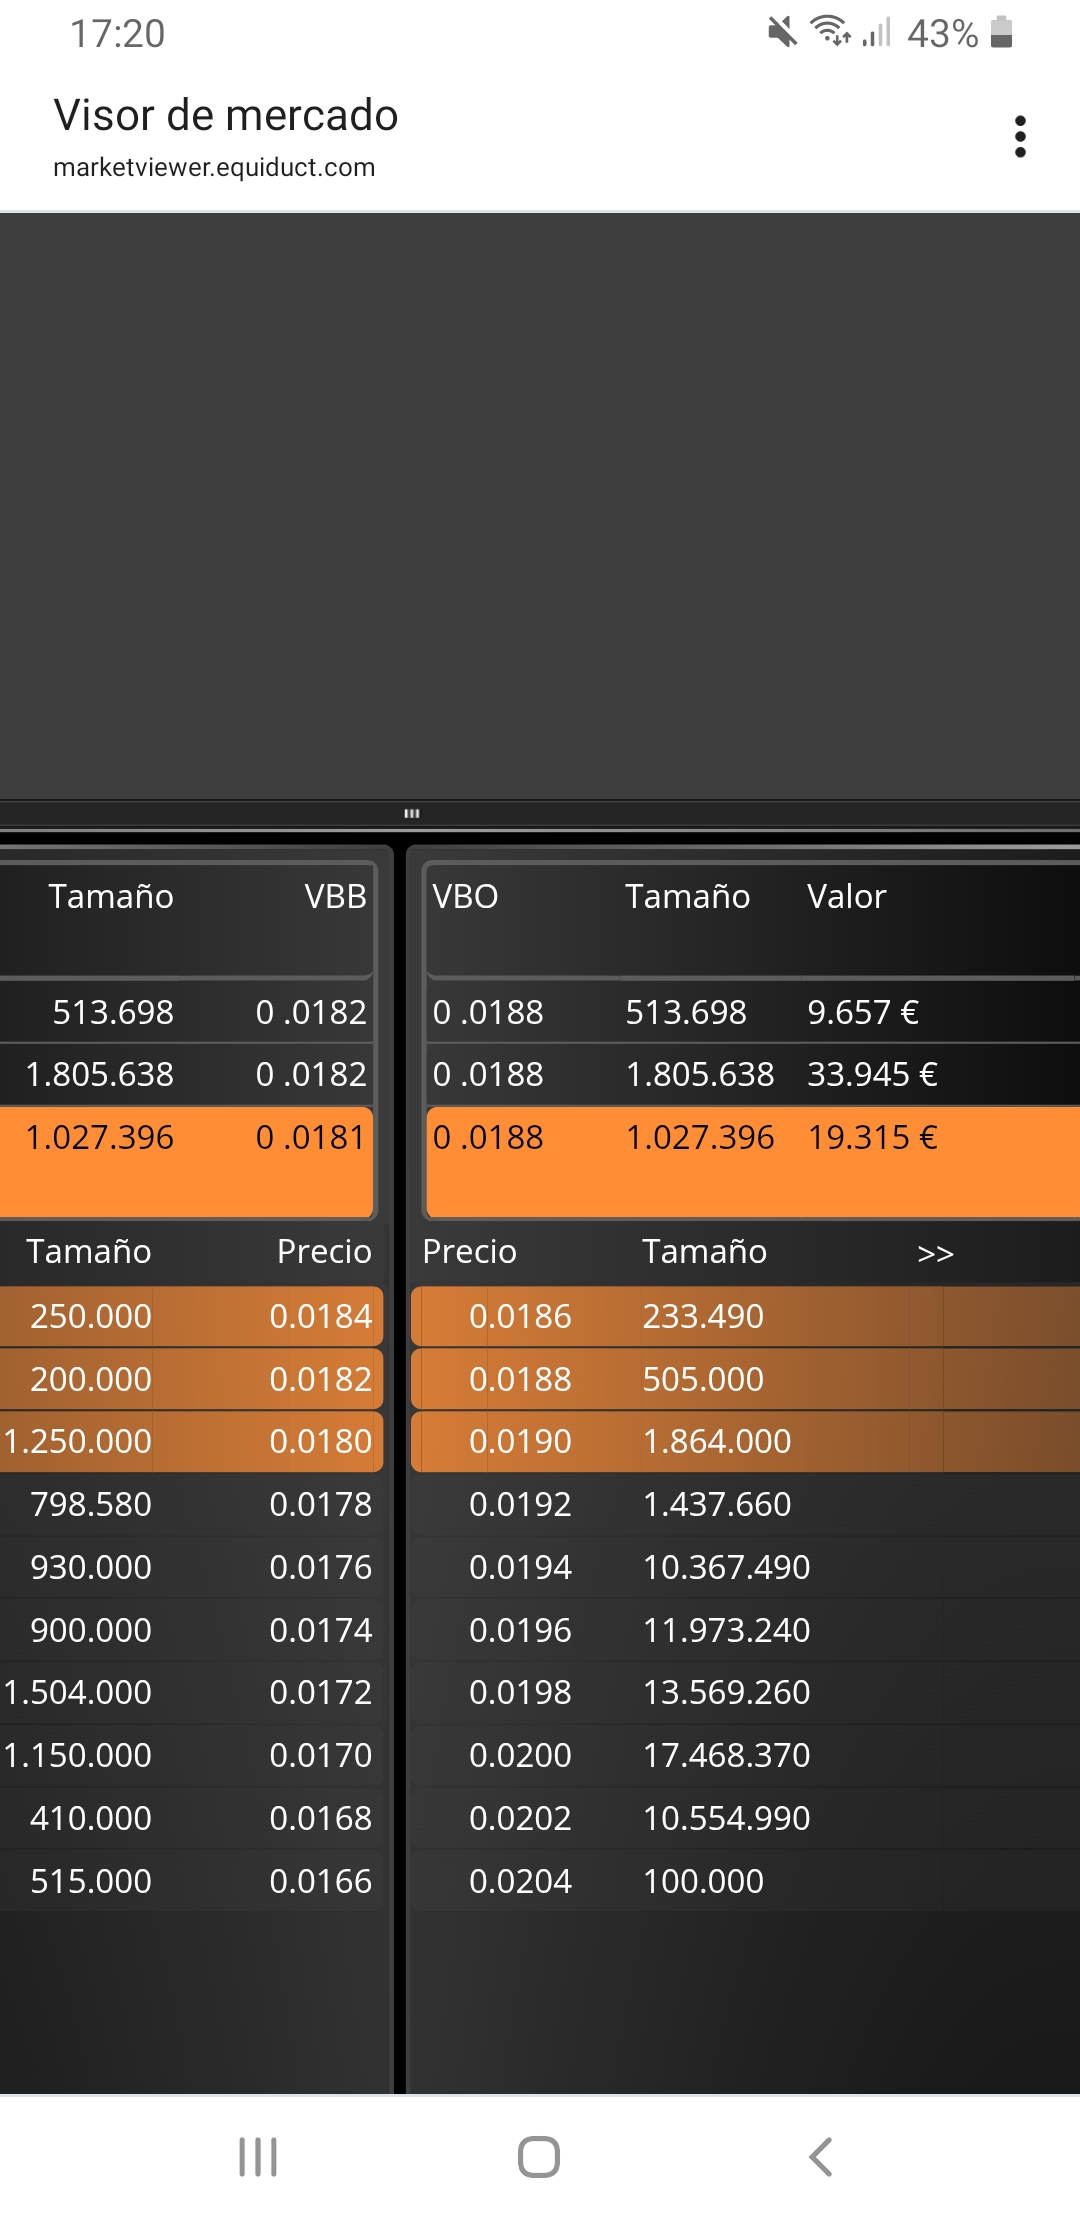The width and height of the screenshot is (1080, 2220).
Task: Expand columns with the >> arrow
Action: (935, 1253)
